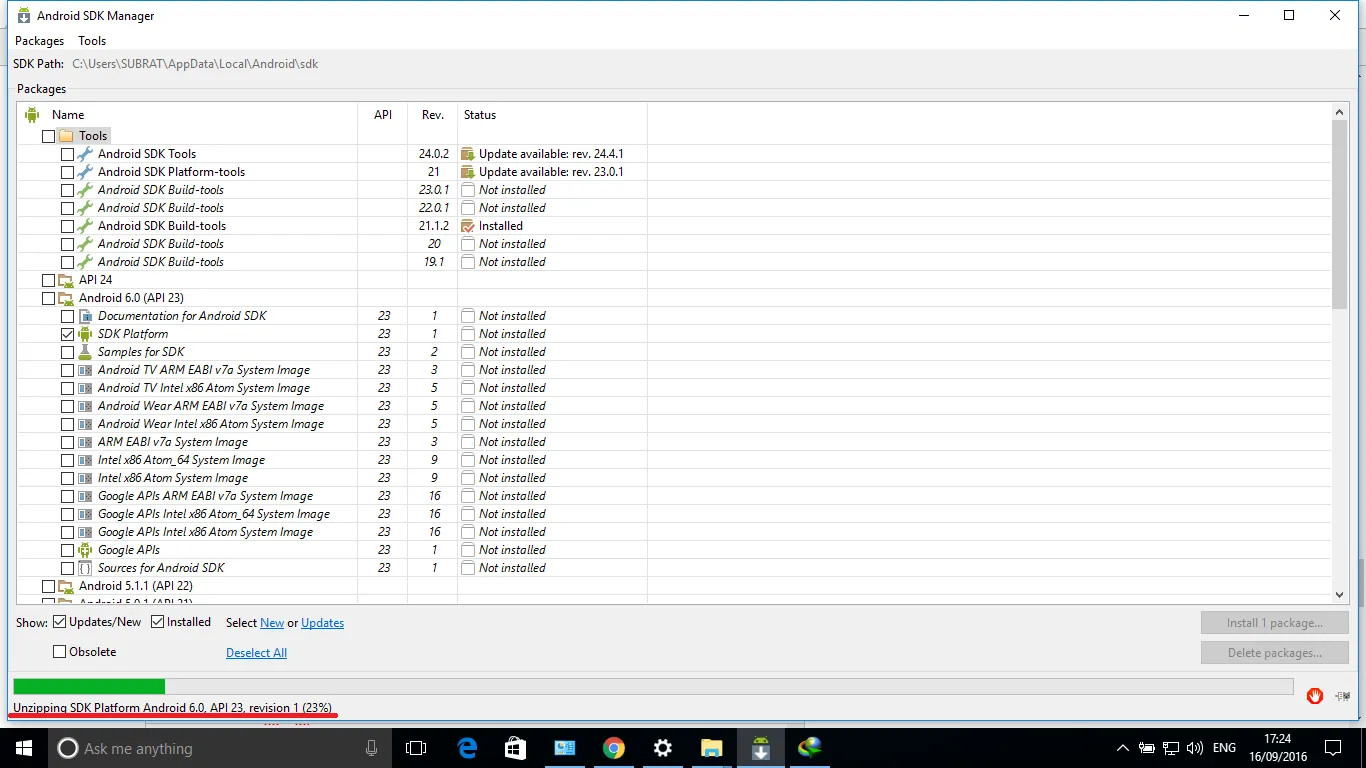Open Task View on the taskbar
Viewport: 1366px width, 768px height.
416,748
